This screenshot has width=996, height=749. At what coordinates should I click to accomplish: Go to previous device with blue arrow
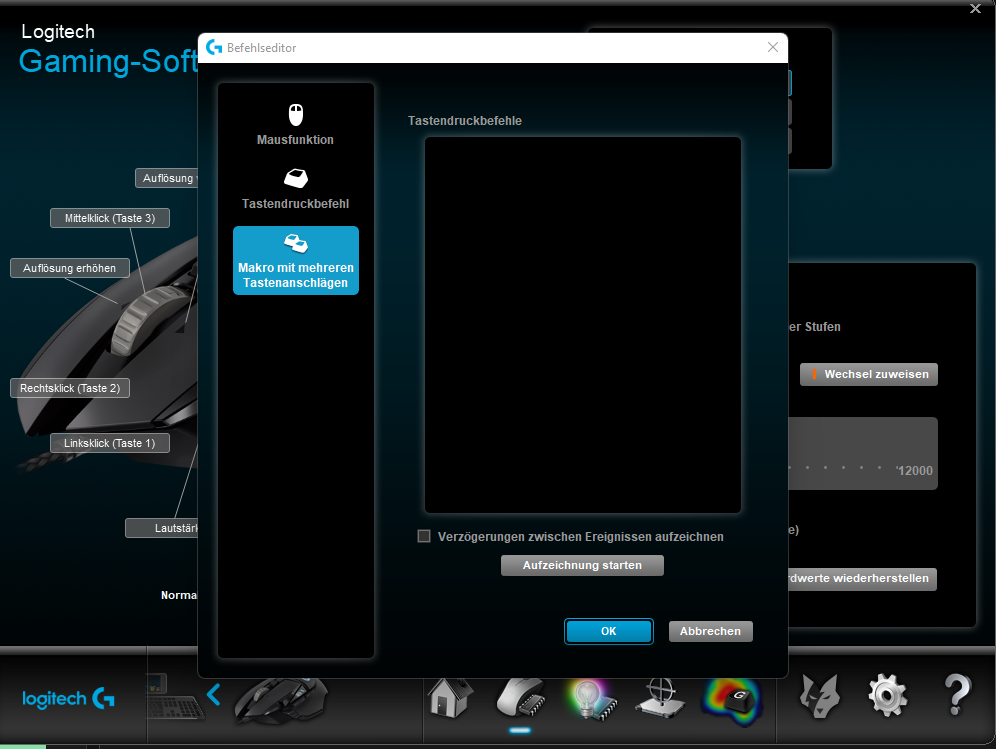coord(213,694)
